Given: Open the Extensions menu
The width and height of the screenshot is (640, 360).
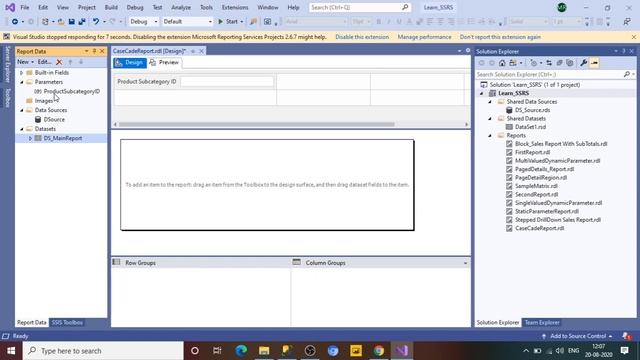Looking at the screenshot, I should coord(235,7).
